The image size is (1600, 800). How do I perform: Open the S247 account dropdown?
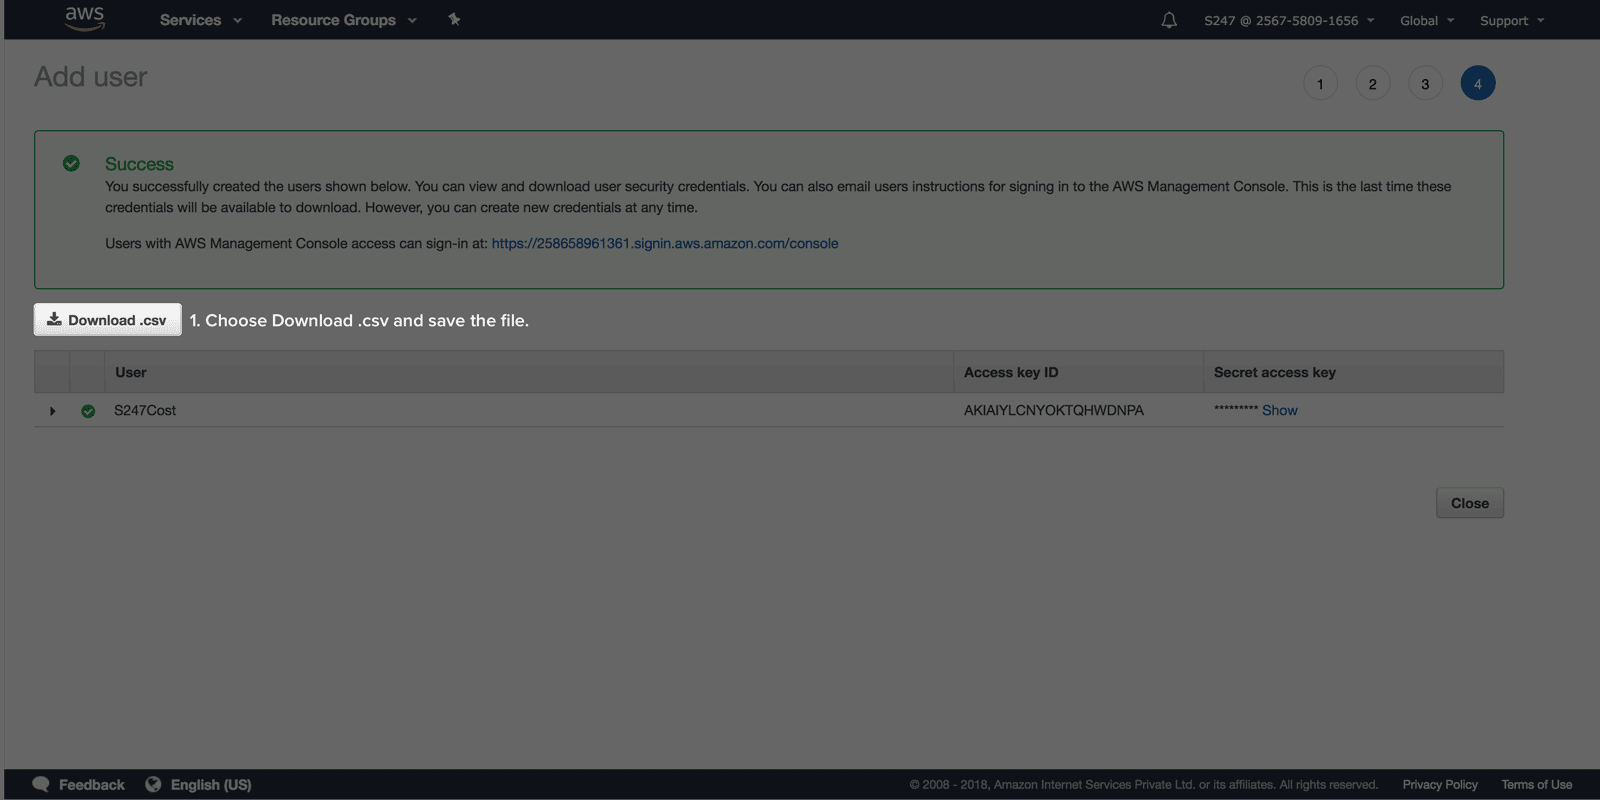pos(1289,20)
